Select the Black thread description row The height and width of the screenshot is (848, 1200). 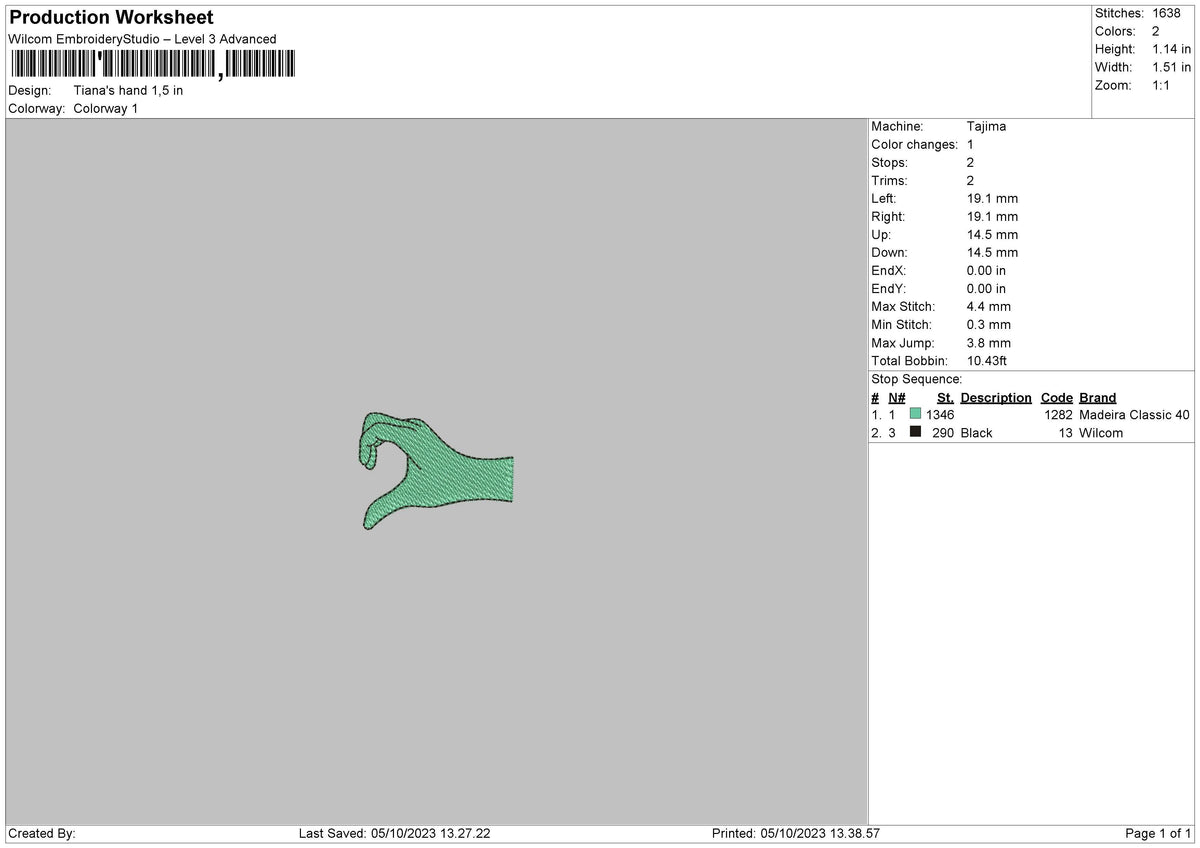[x=1031, y=433]
